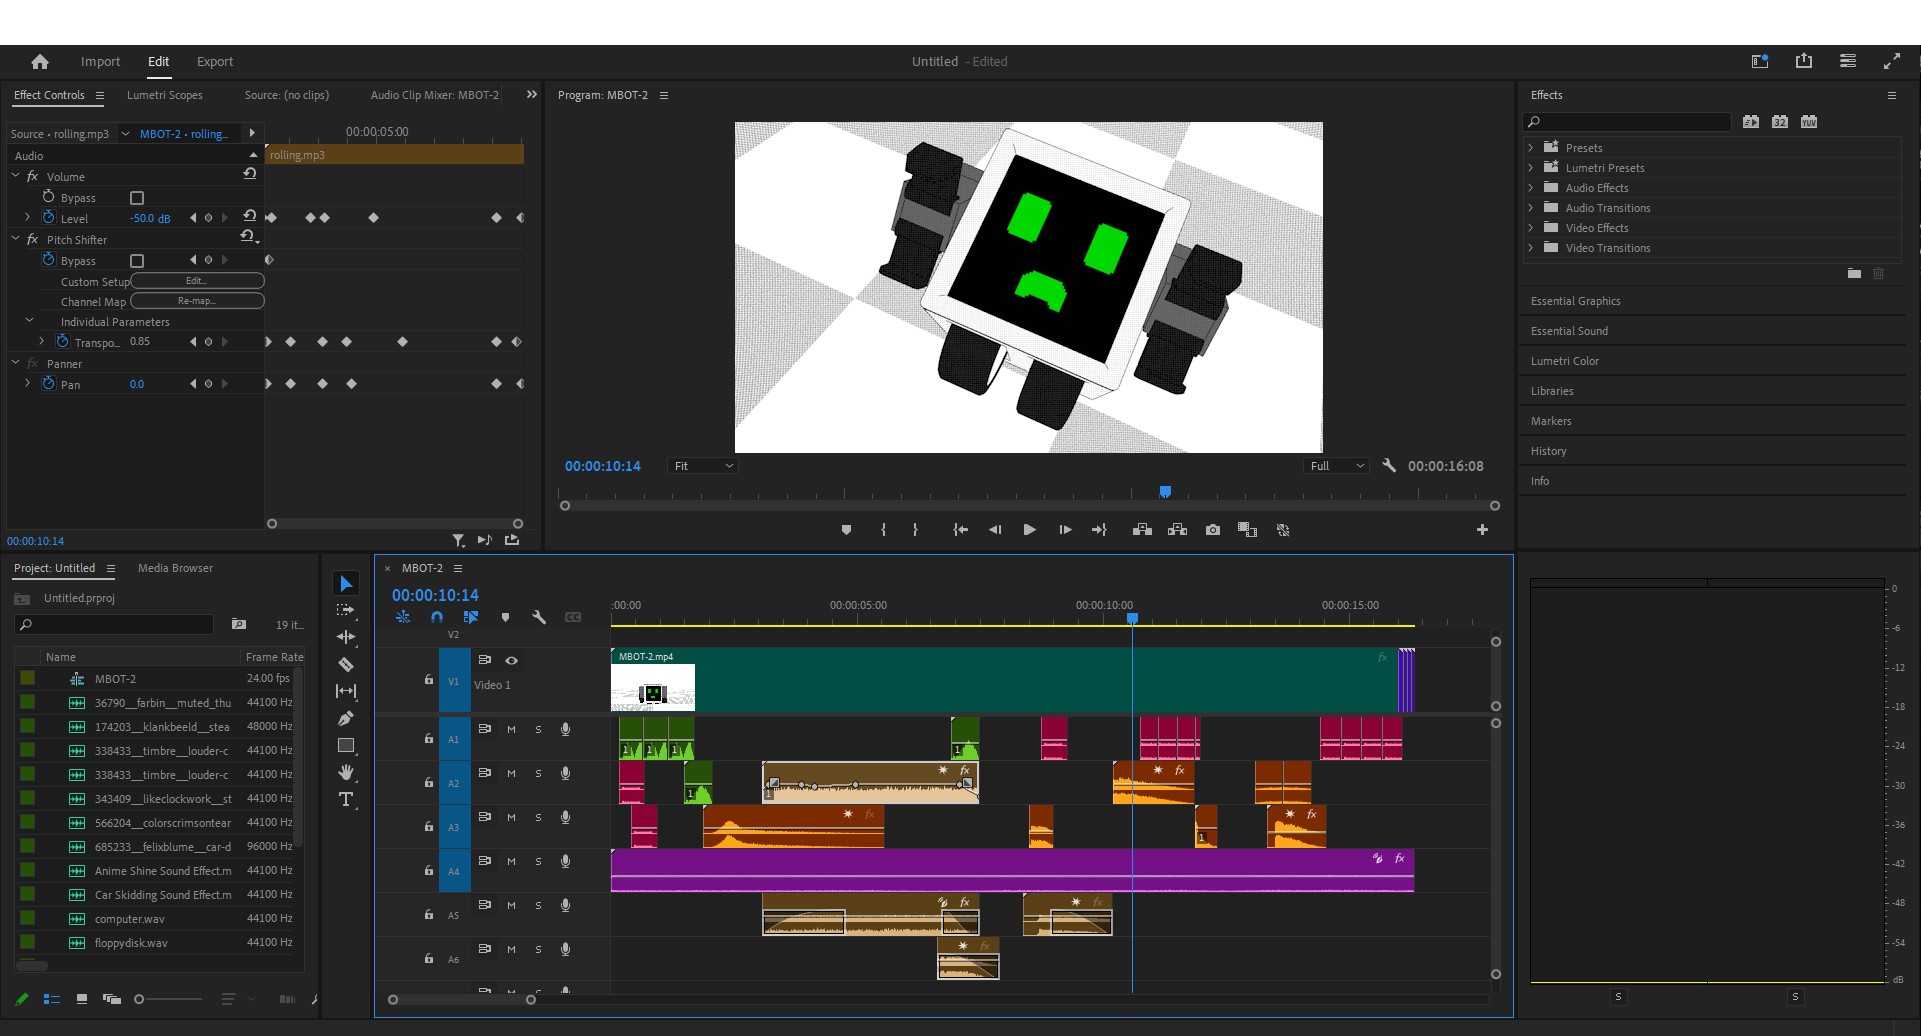
Task: Open the Fit zoom level dropdown
Action: coord(703,466)
